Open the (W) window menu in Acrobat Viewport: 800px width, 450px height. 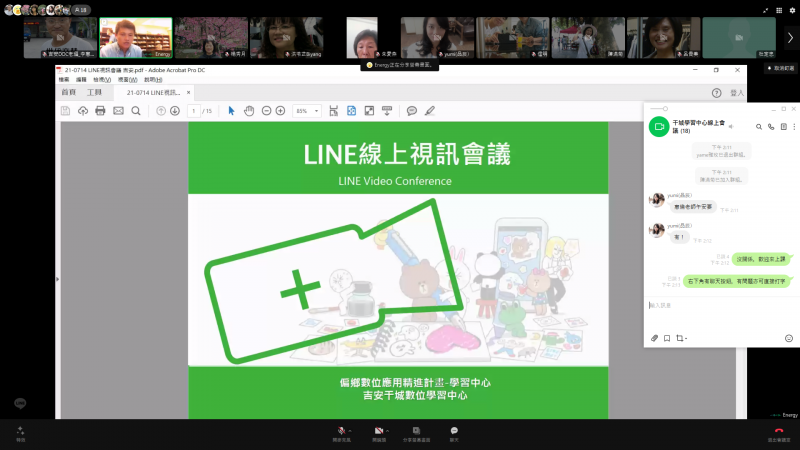[128, 80]
